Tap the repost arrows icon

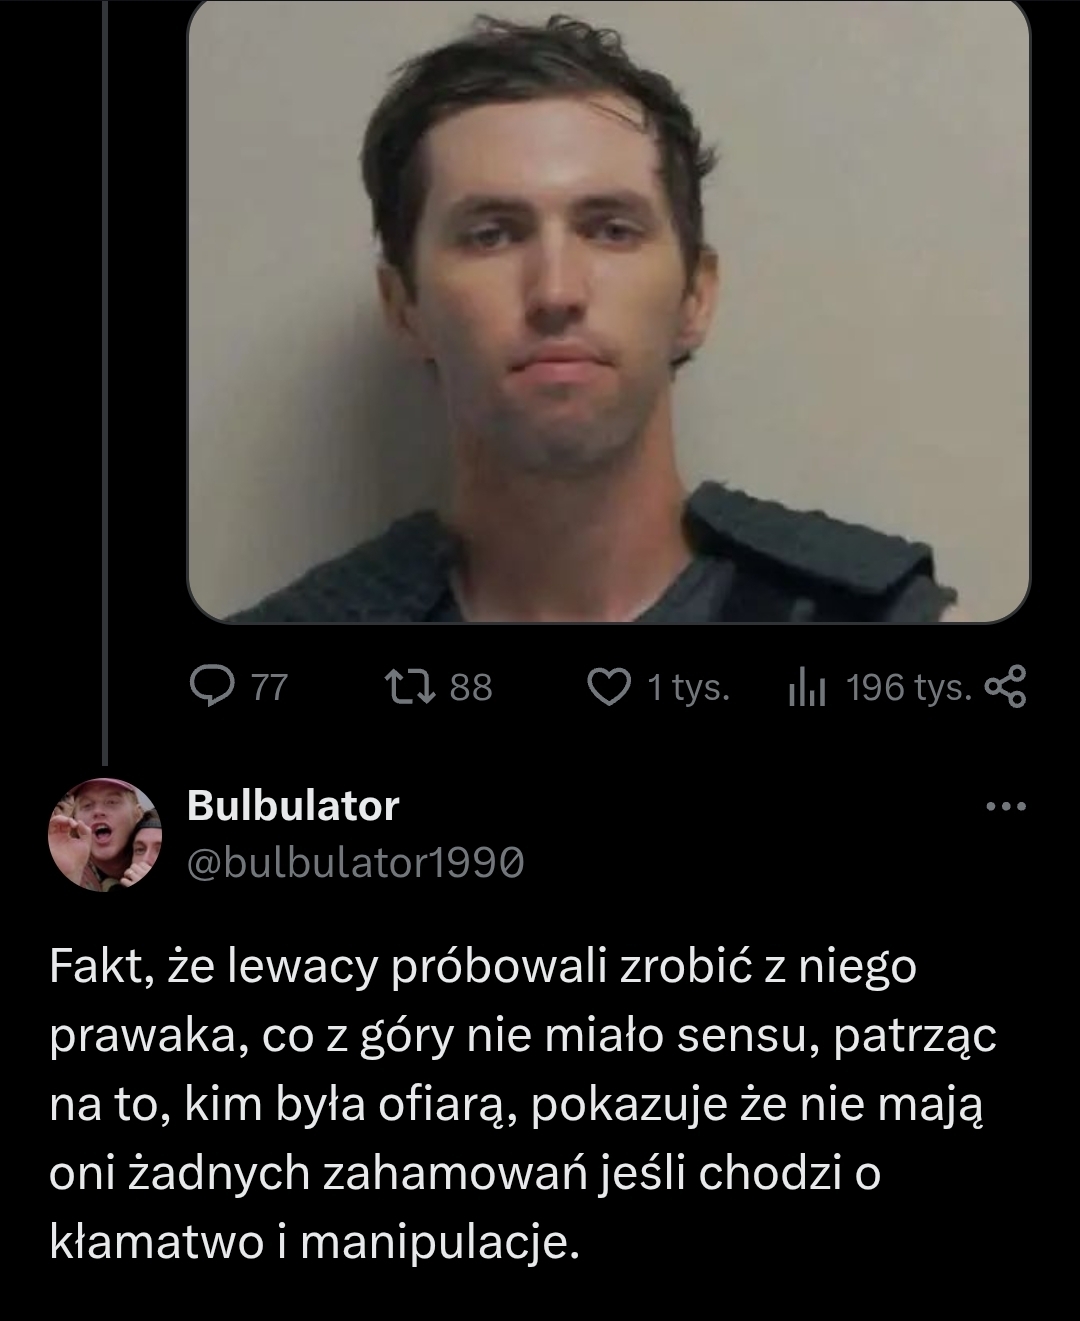(411, 687)
